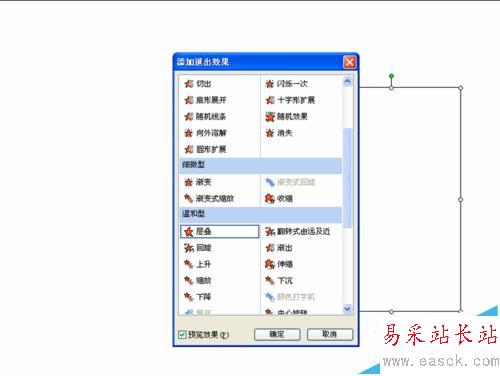Click the green rotation handle of the shape
500x376 pixels.
coord(391,76)
